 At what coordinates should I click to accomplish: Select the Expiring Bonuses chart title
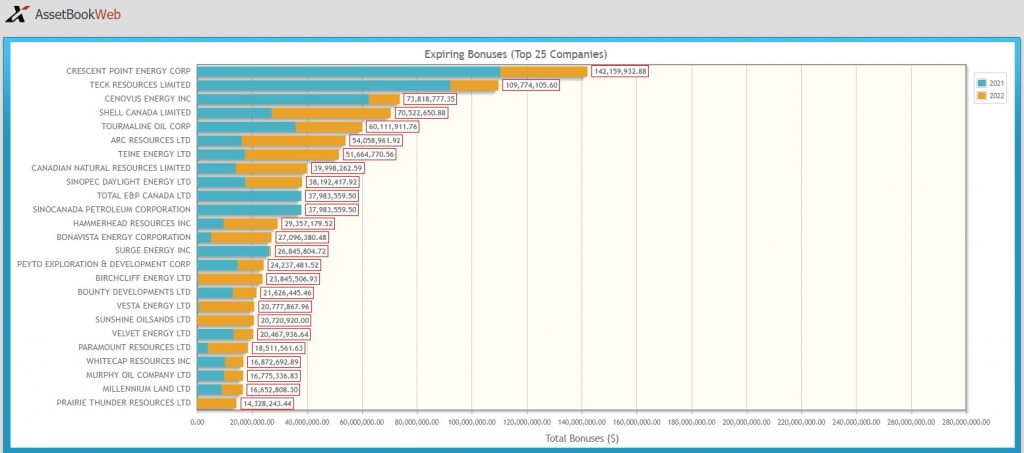pyautogui.click(x=516, y=54)
